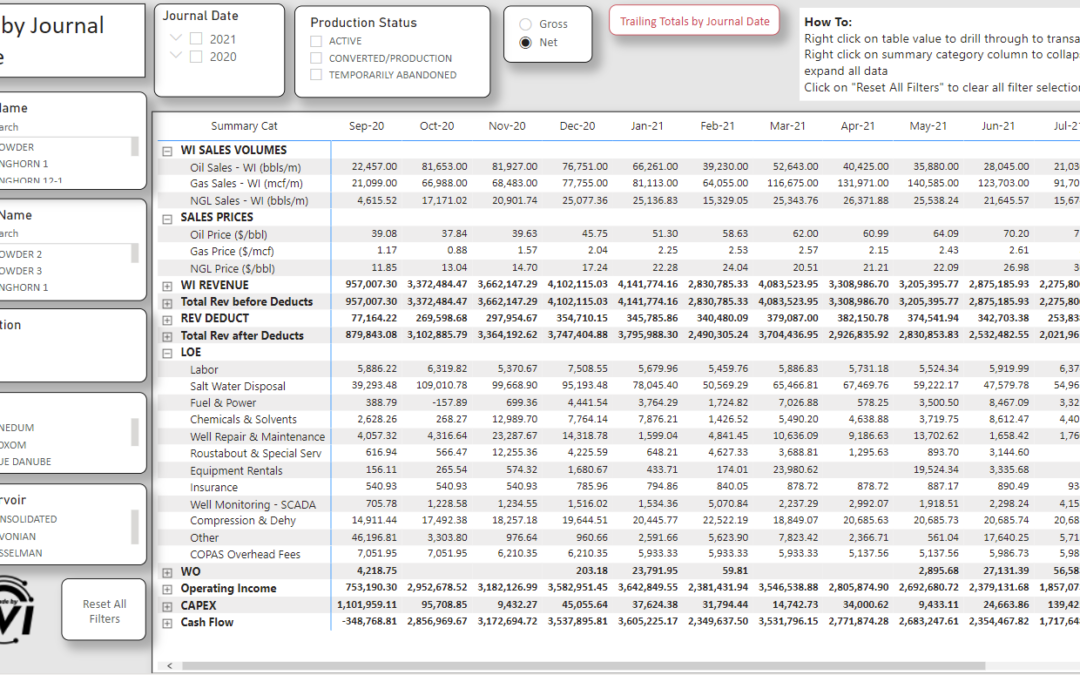
Task: Select the Gross radio option
Action: 526,24
